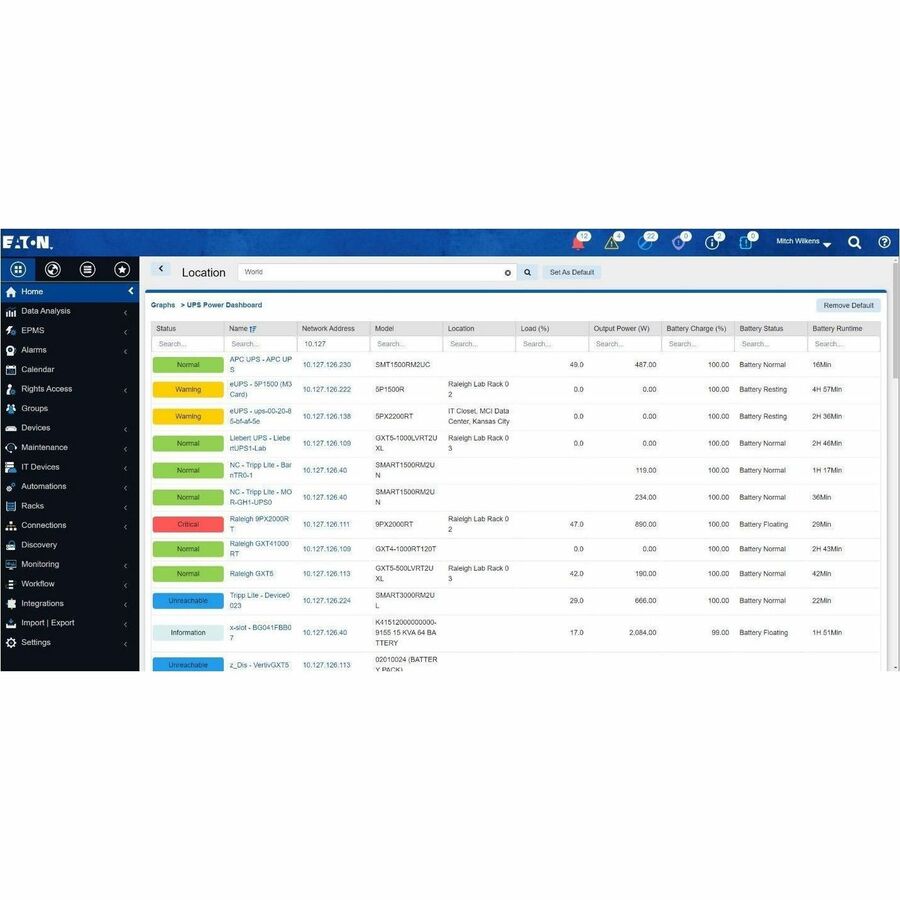
Task: Click the starred favorites icon at sidebar top
Action: click(x=121, y=269)
